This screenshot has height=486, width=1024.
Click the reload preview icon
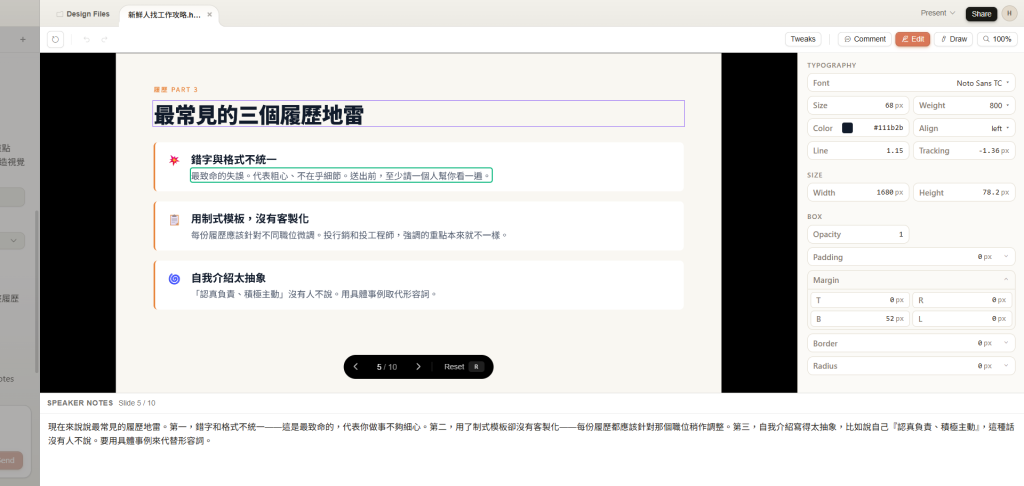[56, 39]
